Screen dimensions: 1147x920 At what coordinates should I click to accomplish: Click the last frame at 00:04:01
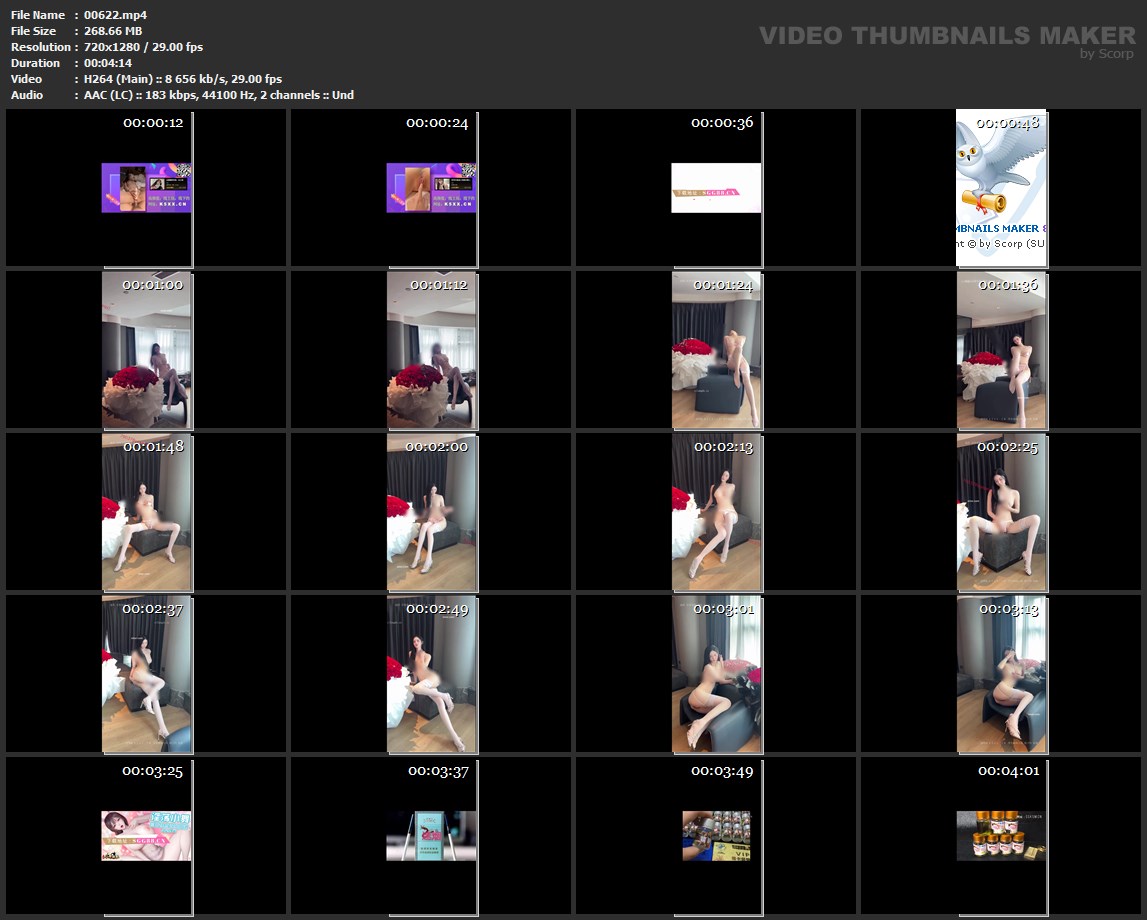(x=1001, y=836)
